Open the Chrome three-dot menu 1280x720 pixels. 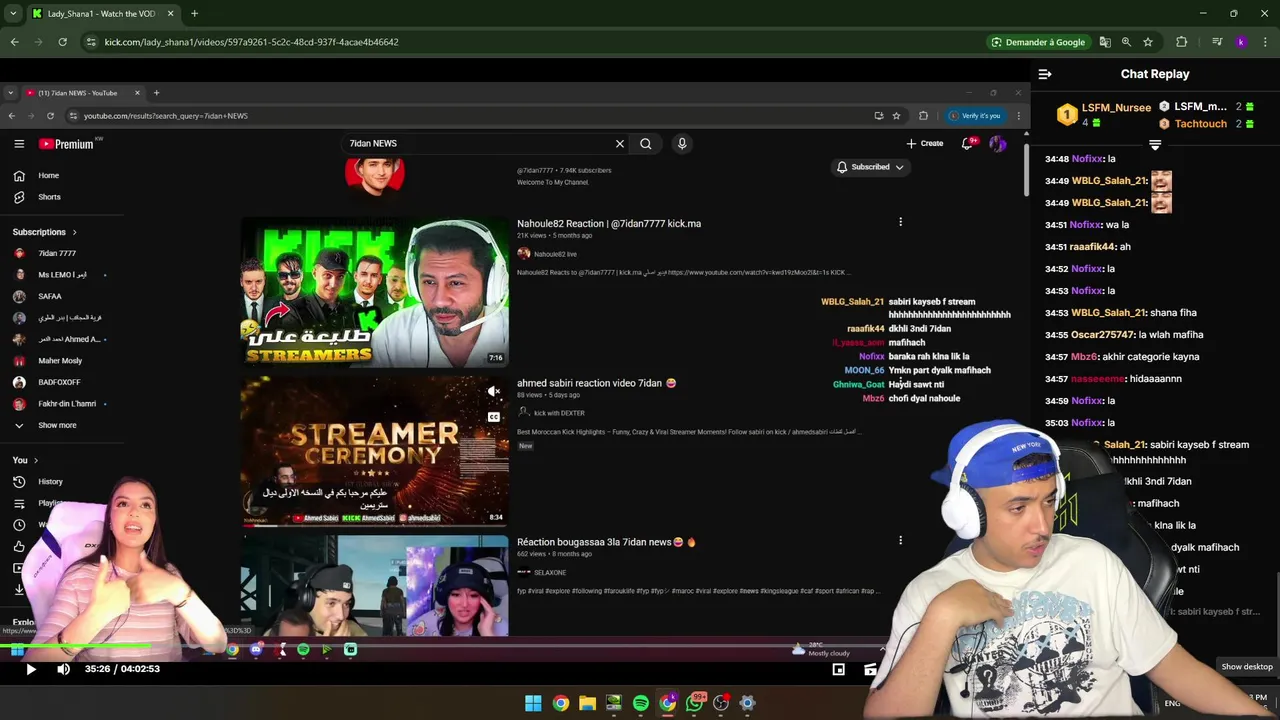click(x=1266, y=42)
